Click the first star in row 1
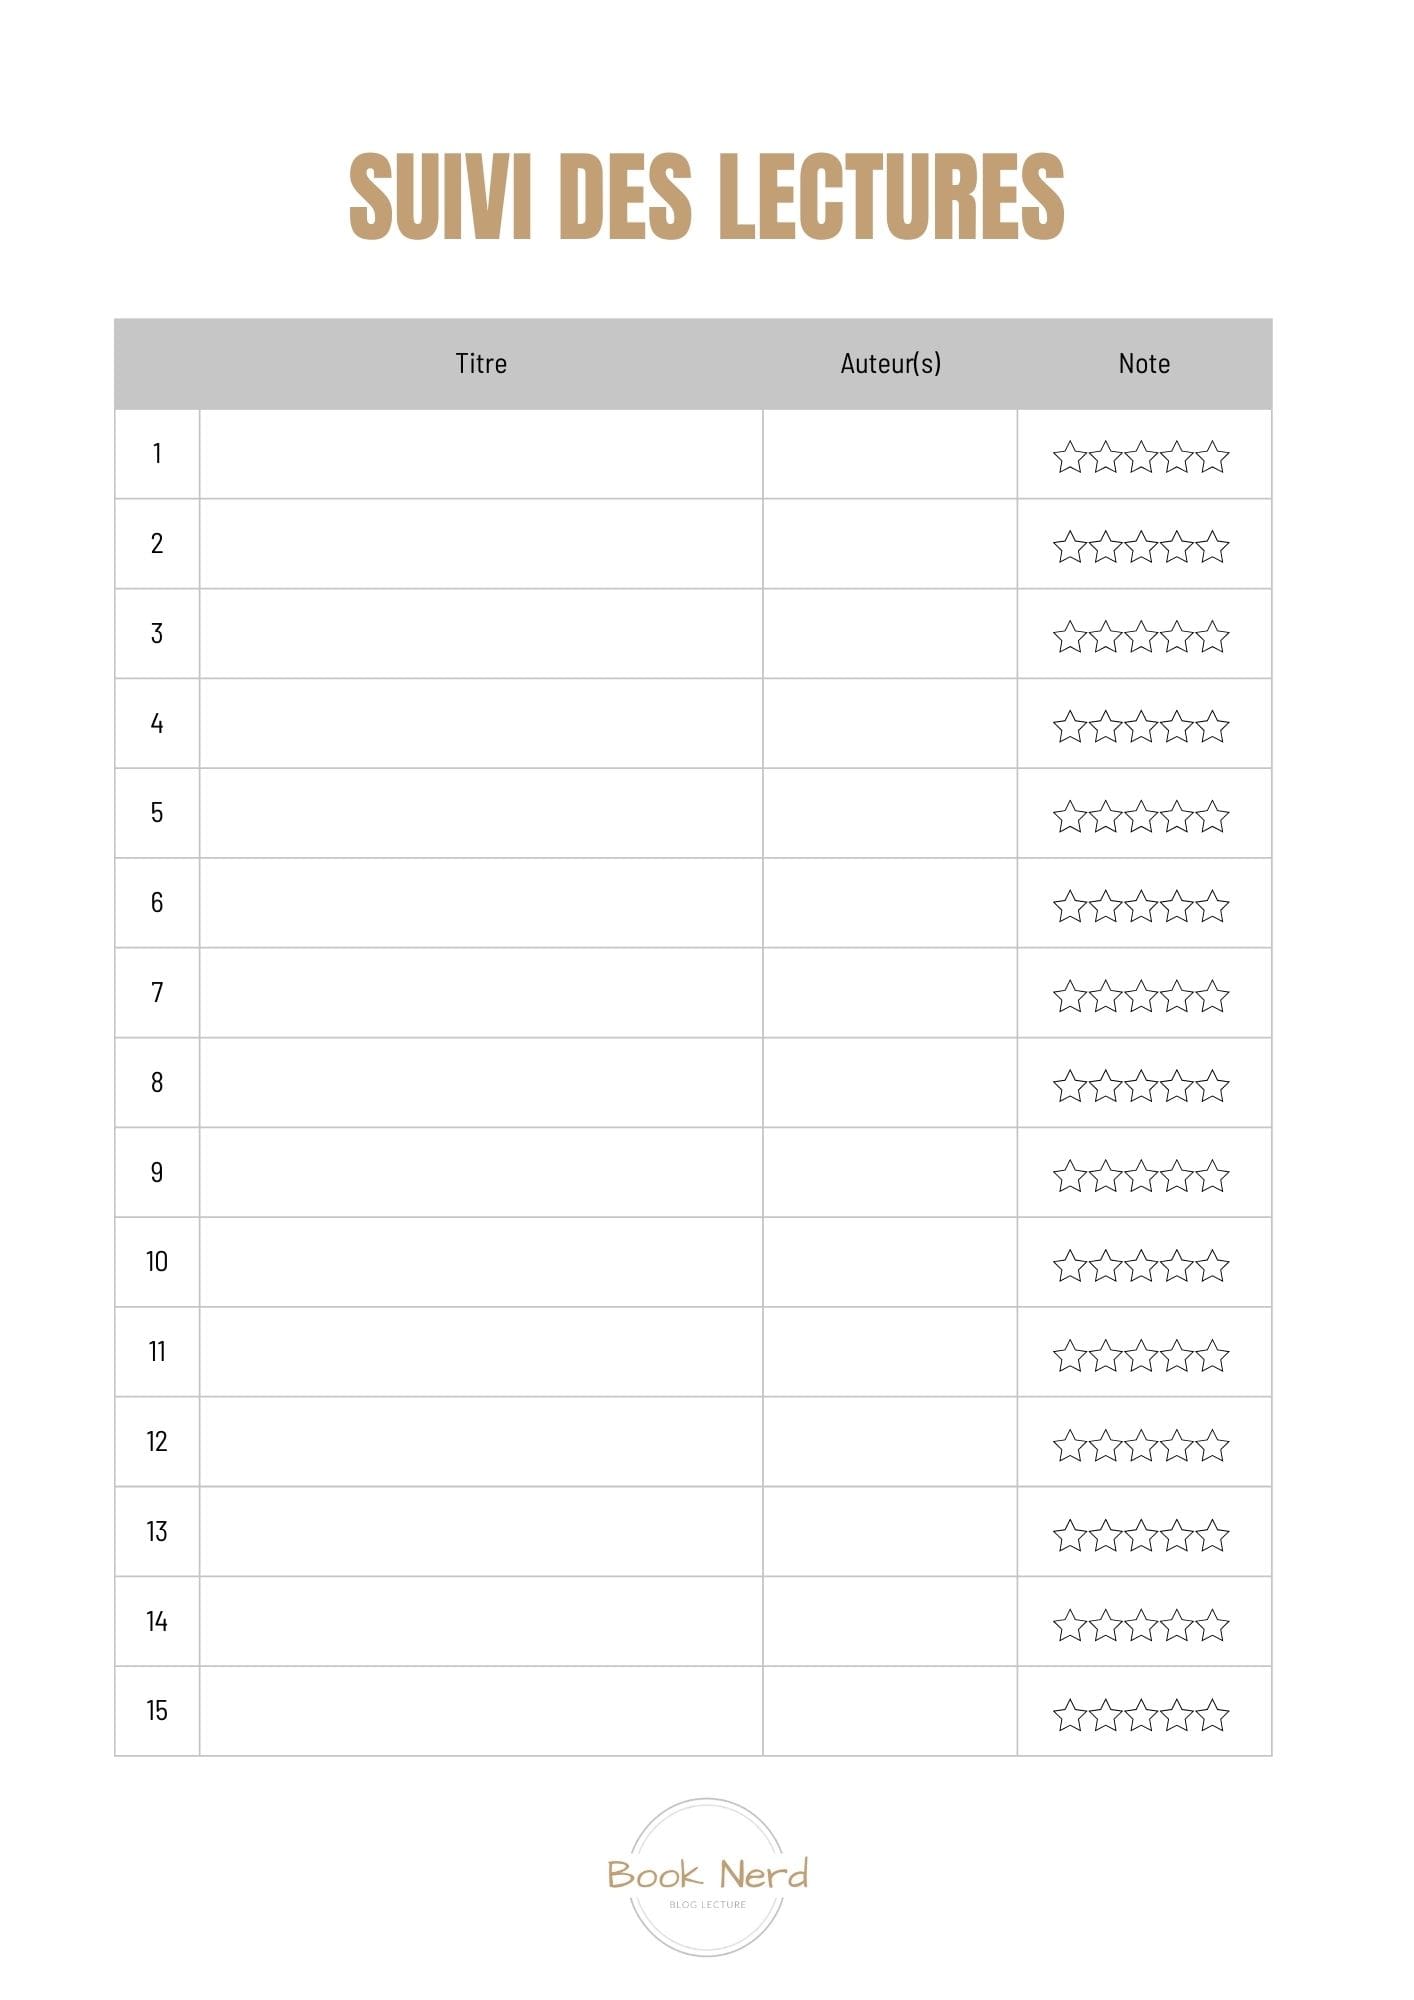 point(1069,457)
